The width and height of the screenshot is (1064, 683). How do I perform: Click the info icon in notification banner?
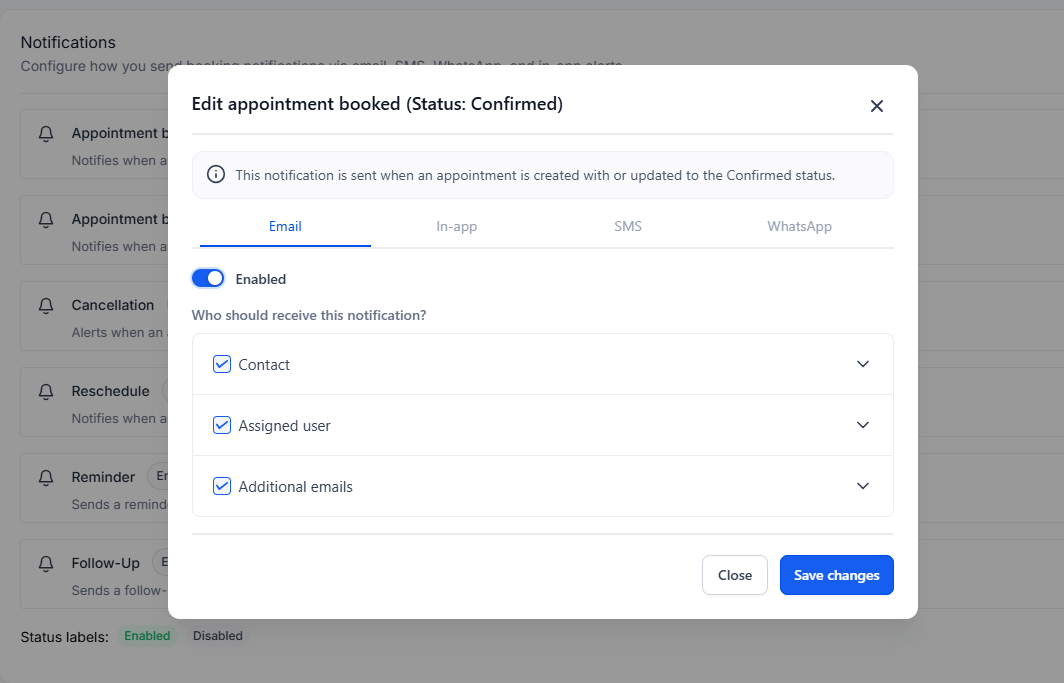[216, 175]
